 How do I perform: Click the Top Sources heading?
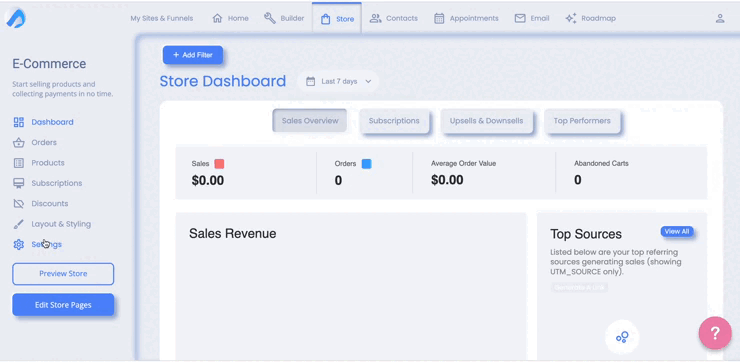coord(586,234)
